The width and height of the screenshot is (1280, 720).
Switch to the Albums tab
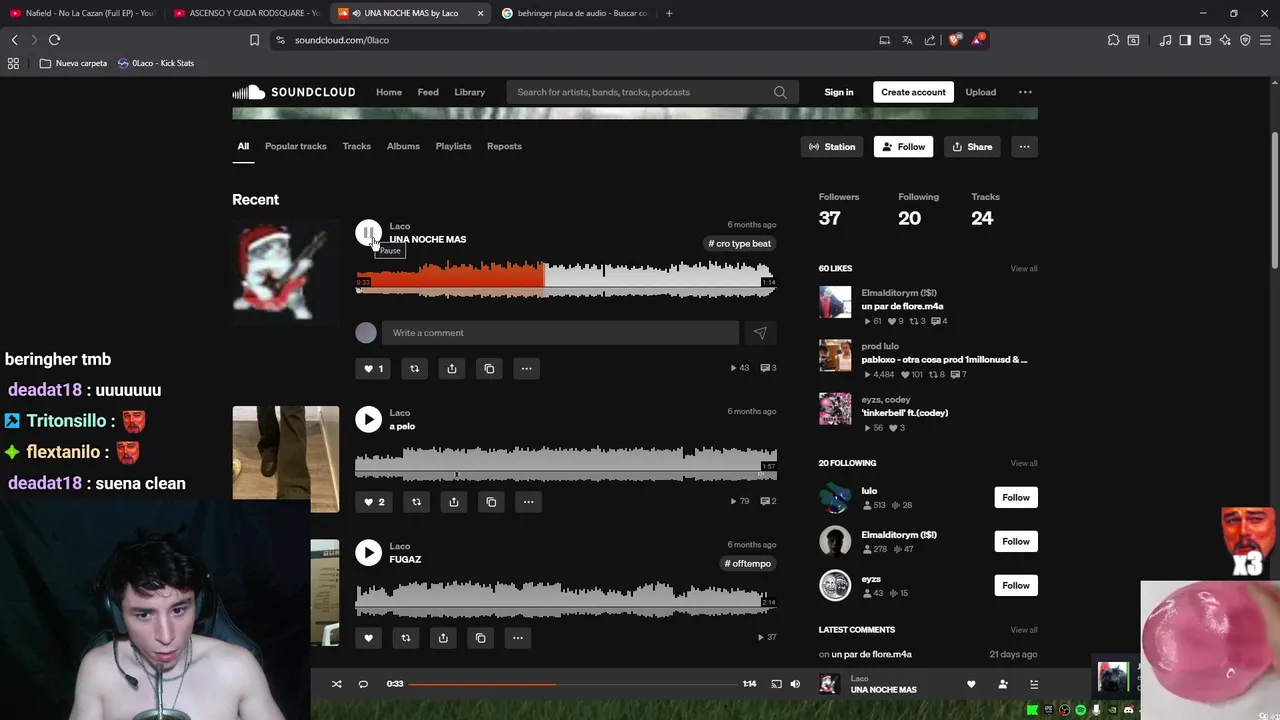tap(403, 146)
